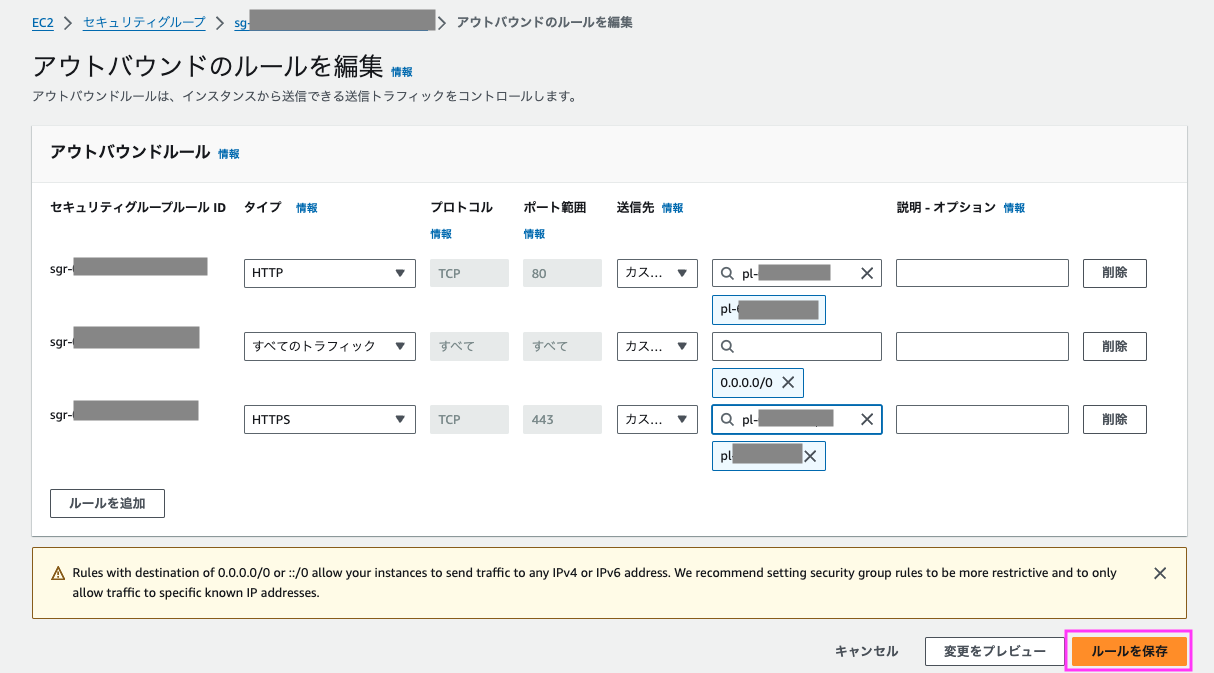Open the すべてのトラフィック type dropdown
The image size is (1214, 673).
coord(330,346)
